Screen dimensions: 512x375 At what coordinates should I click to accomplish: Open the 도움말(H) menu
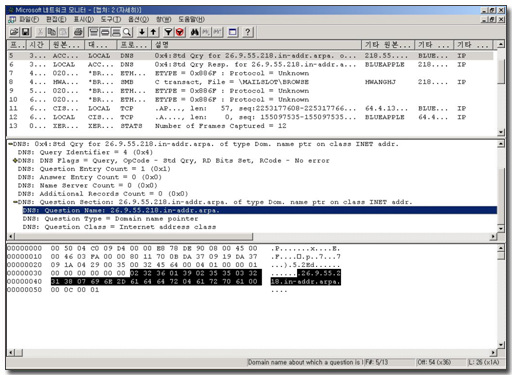pyautogui.click(x=191, y=19)
